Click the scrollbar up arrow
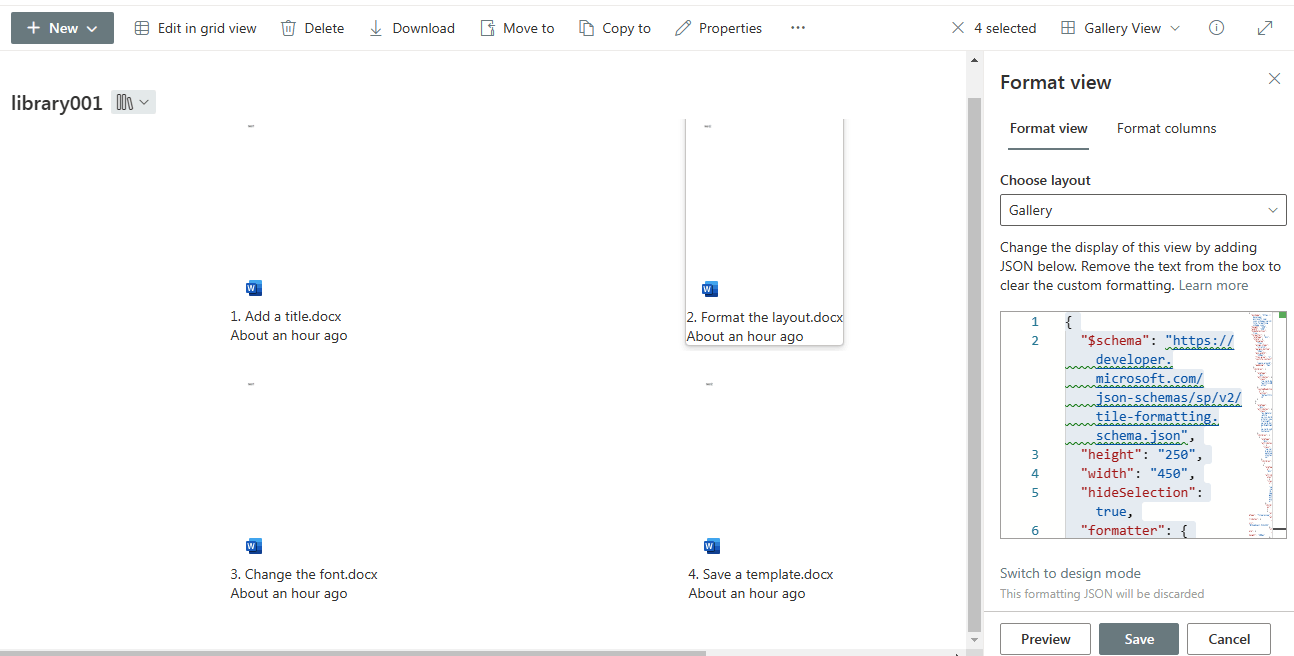This screenshot has width=1294, height=656. click(x=975, y=59)
